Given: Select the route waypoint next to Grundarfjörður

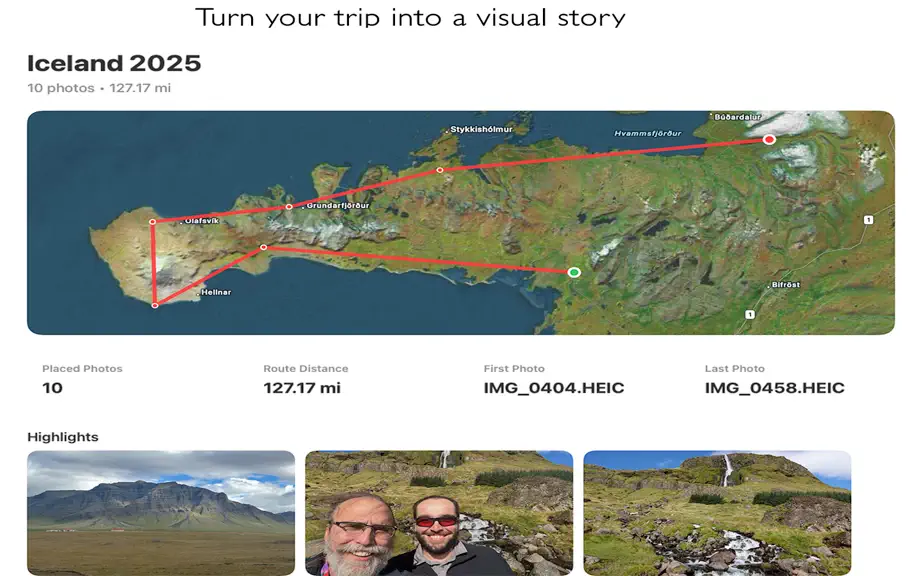Looking at the screenshot, I should tap(289, 207).
